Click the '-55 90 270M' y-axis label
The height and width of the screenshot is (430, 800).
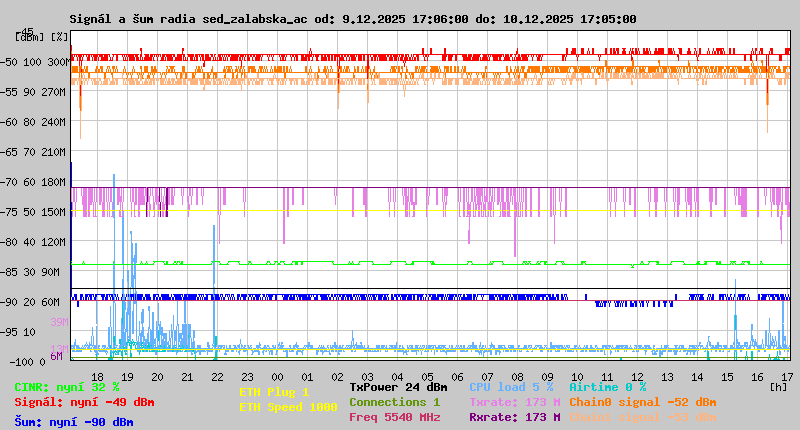click(33, 92)
